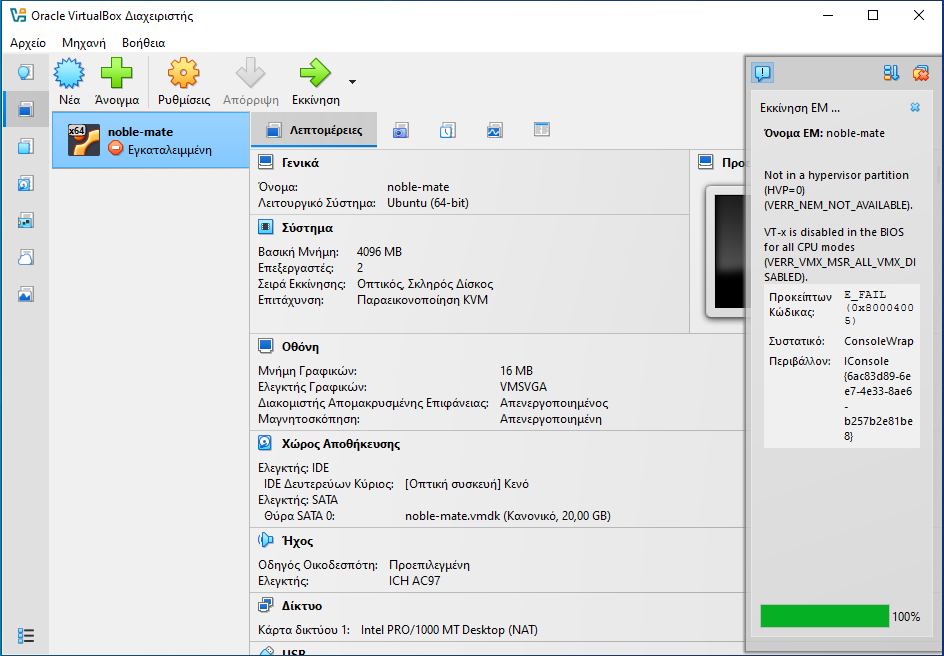Dismiss the Εκκίνηση ΕΜ error notification
This screenshot has width=944, height=656.
click(x=914, y=107)
